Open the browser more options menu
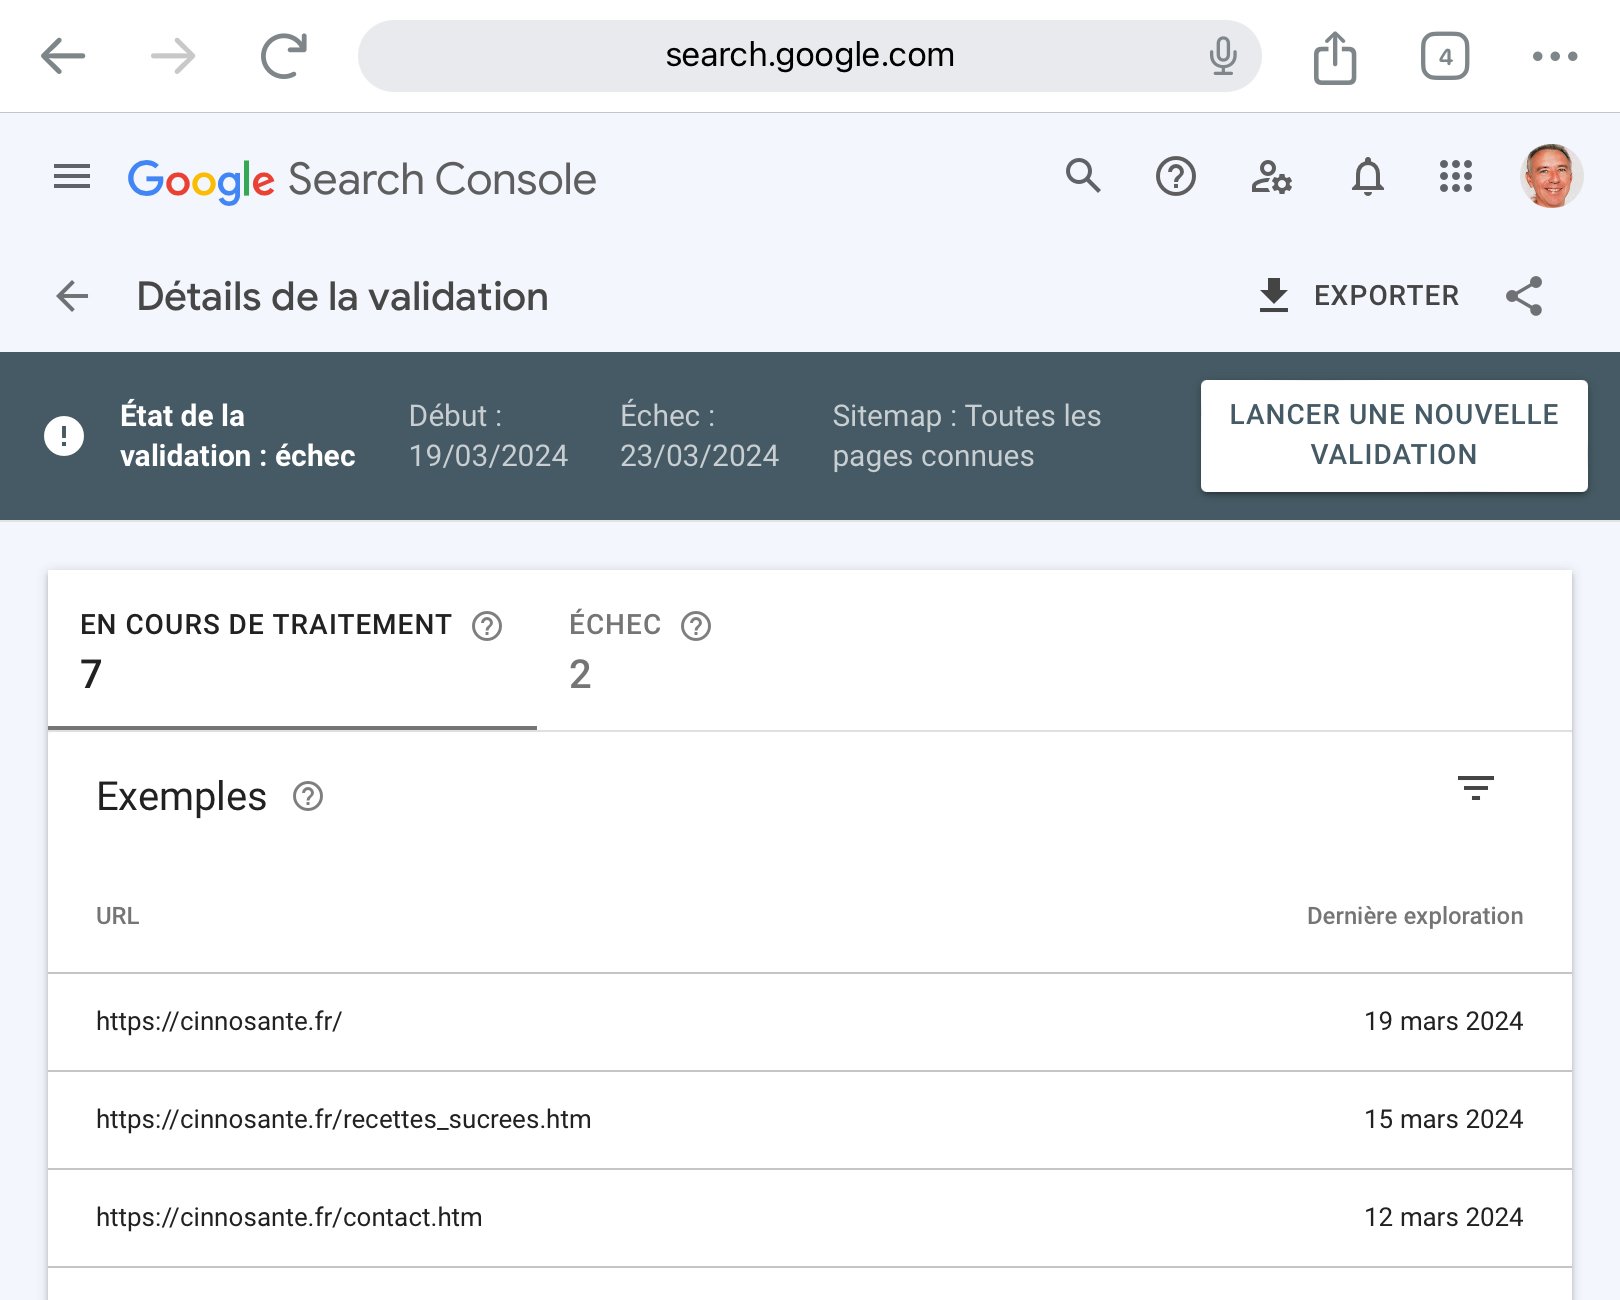 1554,56
